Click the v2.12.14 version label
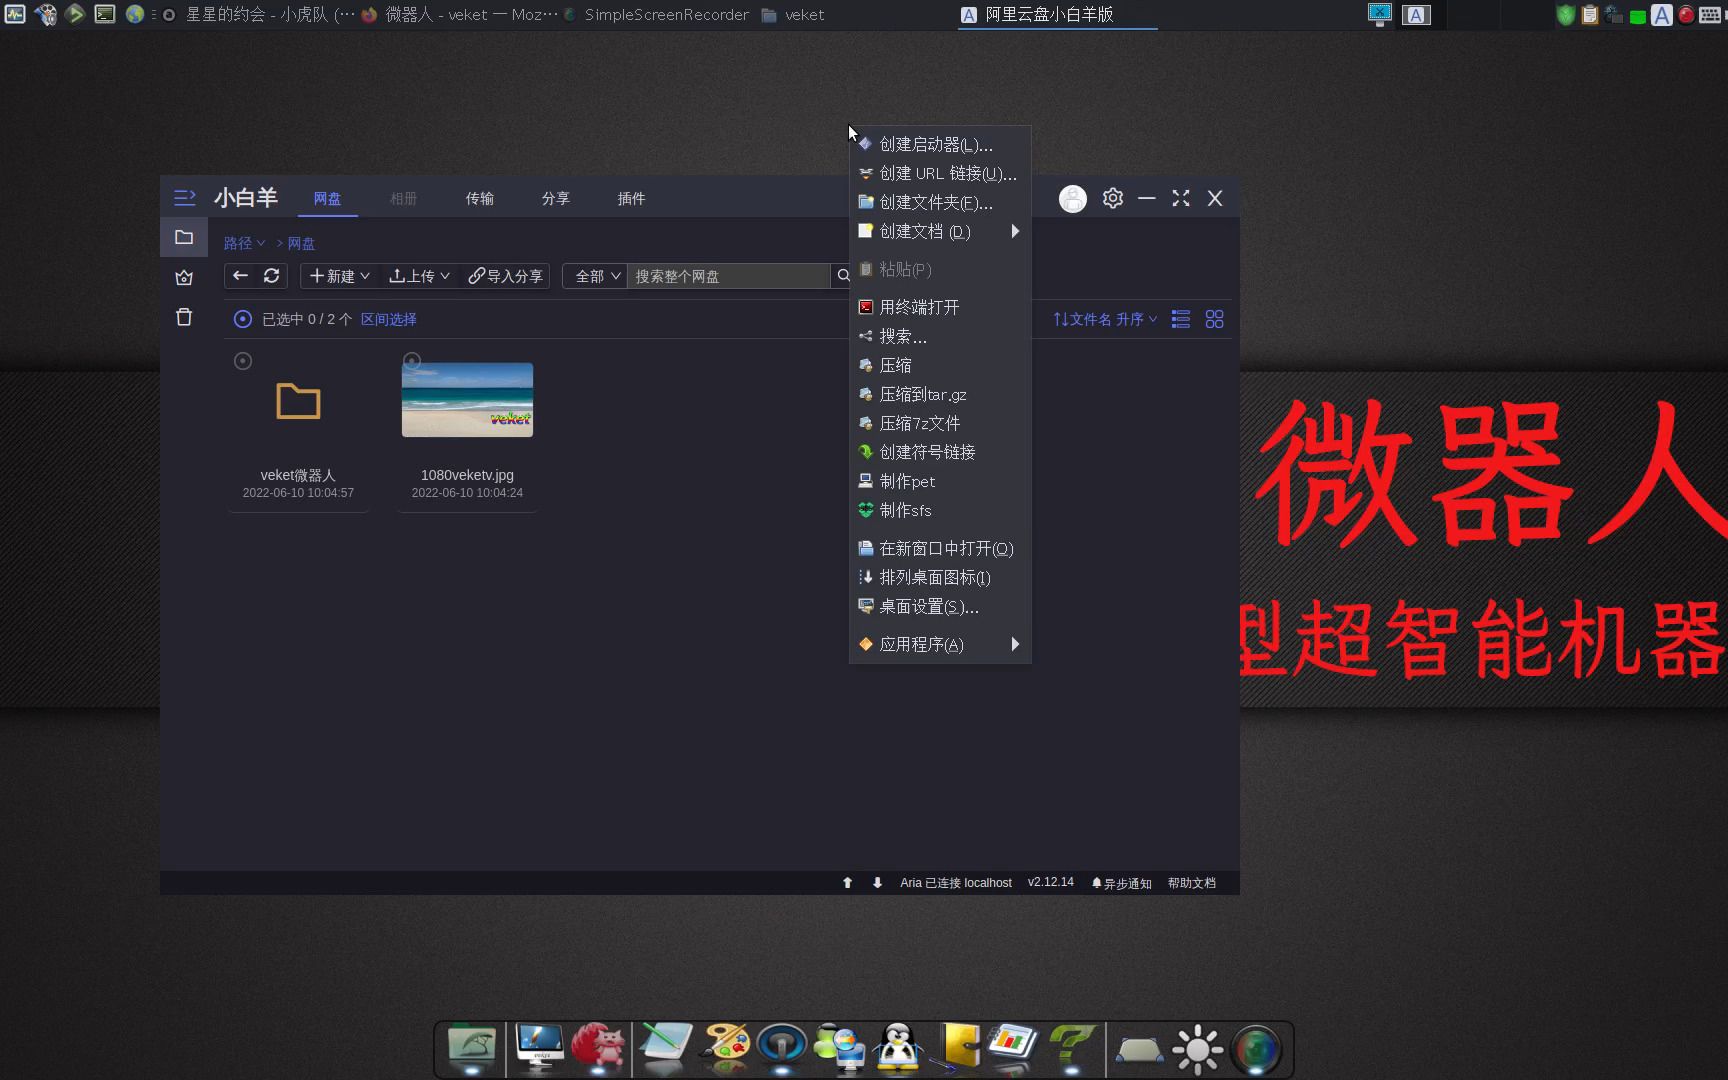 [x=1050, y=882]
